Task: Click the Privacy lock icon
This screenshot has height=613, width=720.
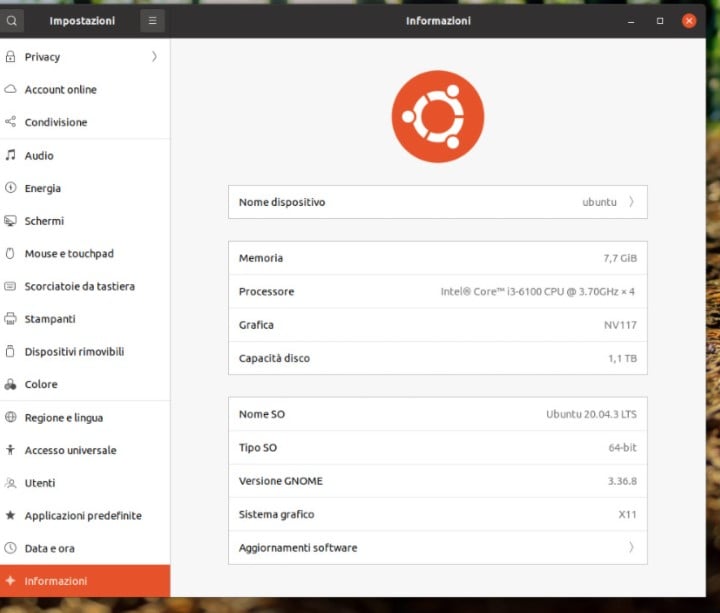Action: (x=10, y=56)
